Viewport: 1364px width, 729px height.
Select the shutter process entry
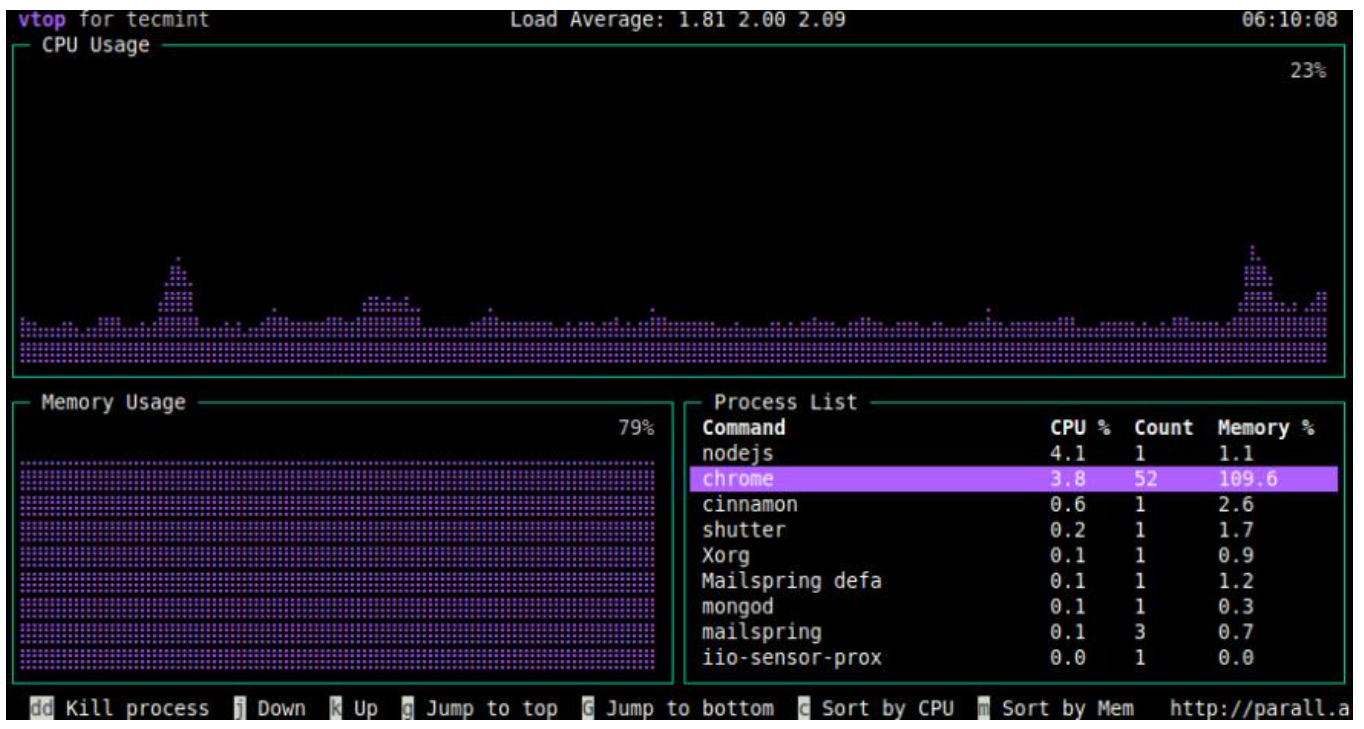(743, 530)
